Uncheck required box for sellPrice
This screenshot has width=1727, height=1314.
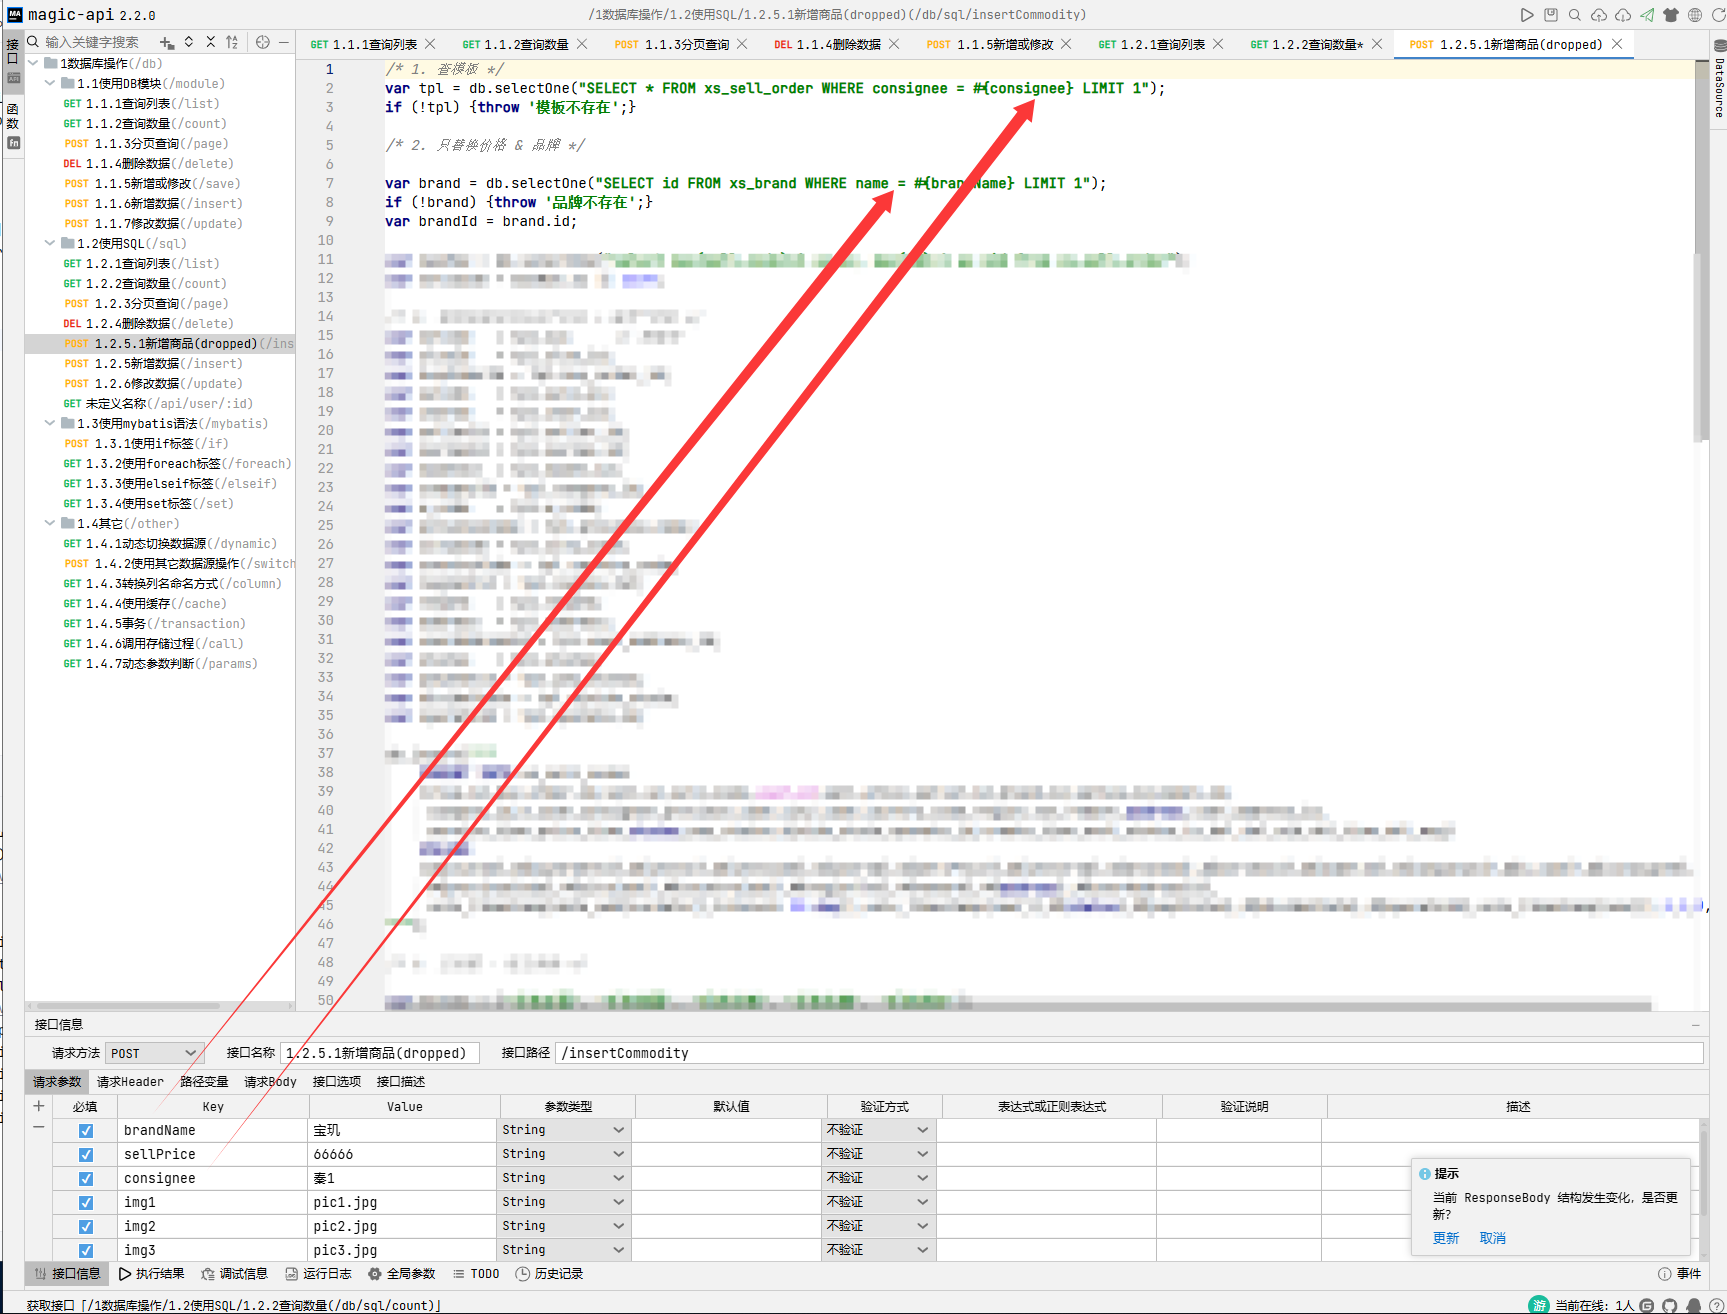[86, 1155]
